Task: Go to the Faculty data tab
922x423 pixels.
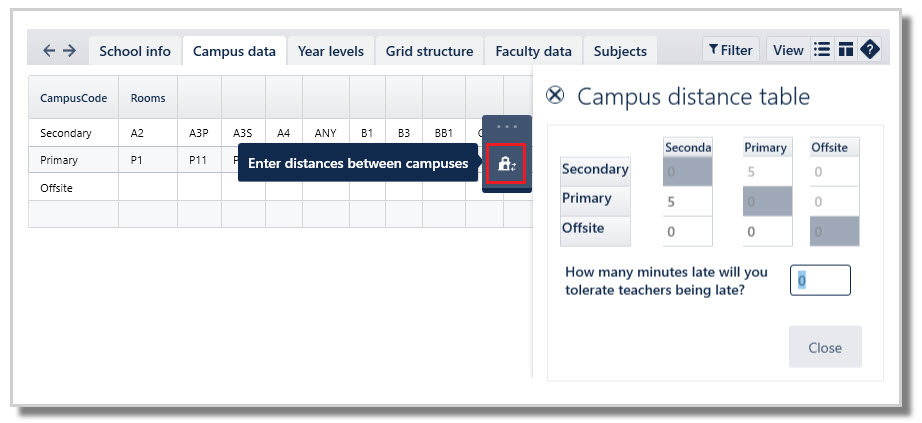Action: click(x=533, y=51)
